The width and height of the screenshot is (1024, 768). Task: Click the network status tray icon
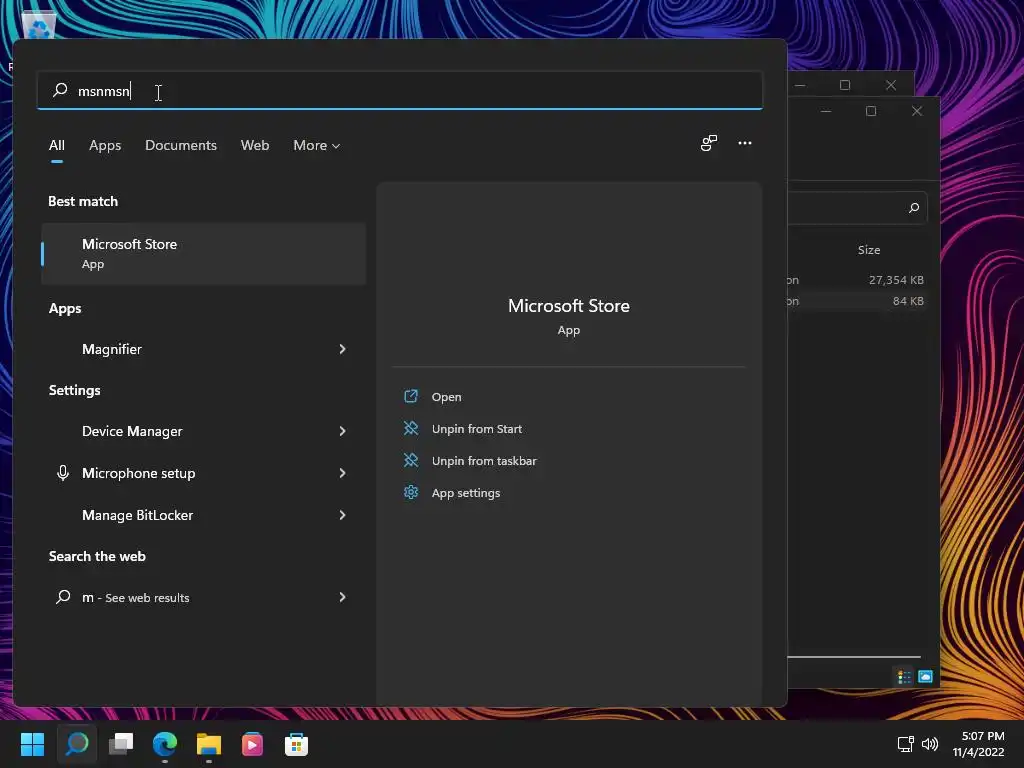pyautogui.click(x=905, y=744)
